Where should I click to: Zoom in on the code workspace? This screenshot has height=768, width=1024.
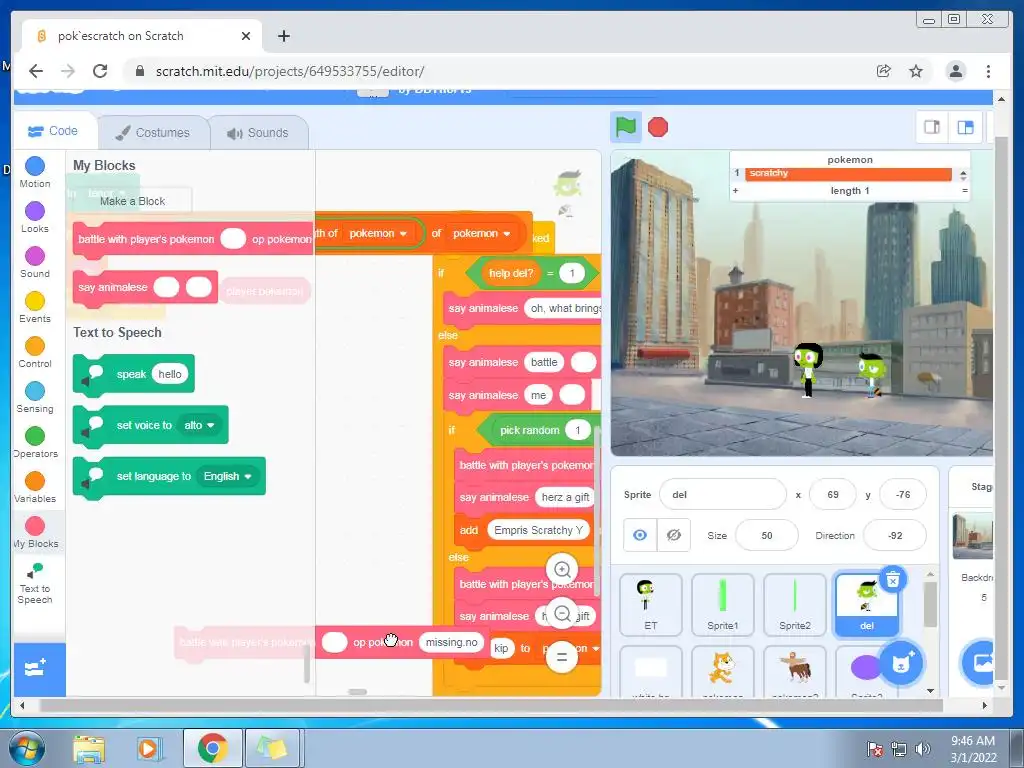point(562,569)
